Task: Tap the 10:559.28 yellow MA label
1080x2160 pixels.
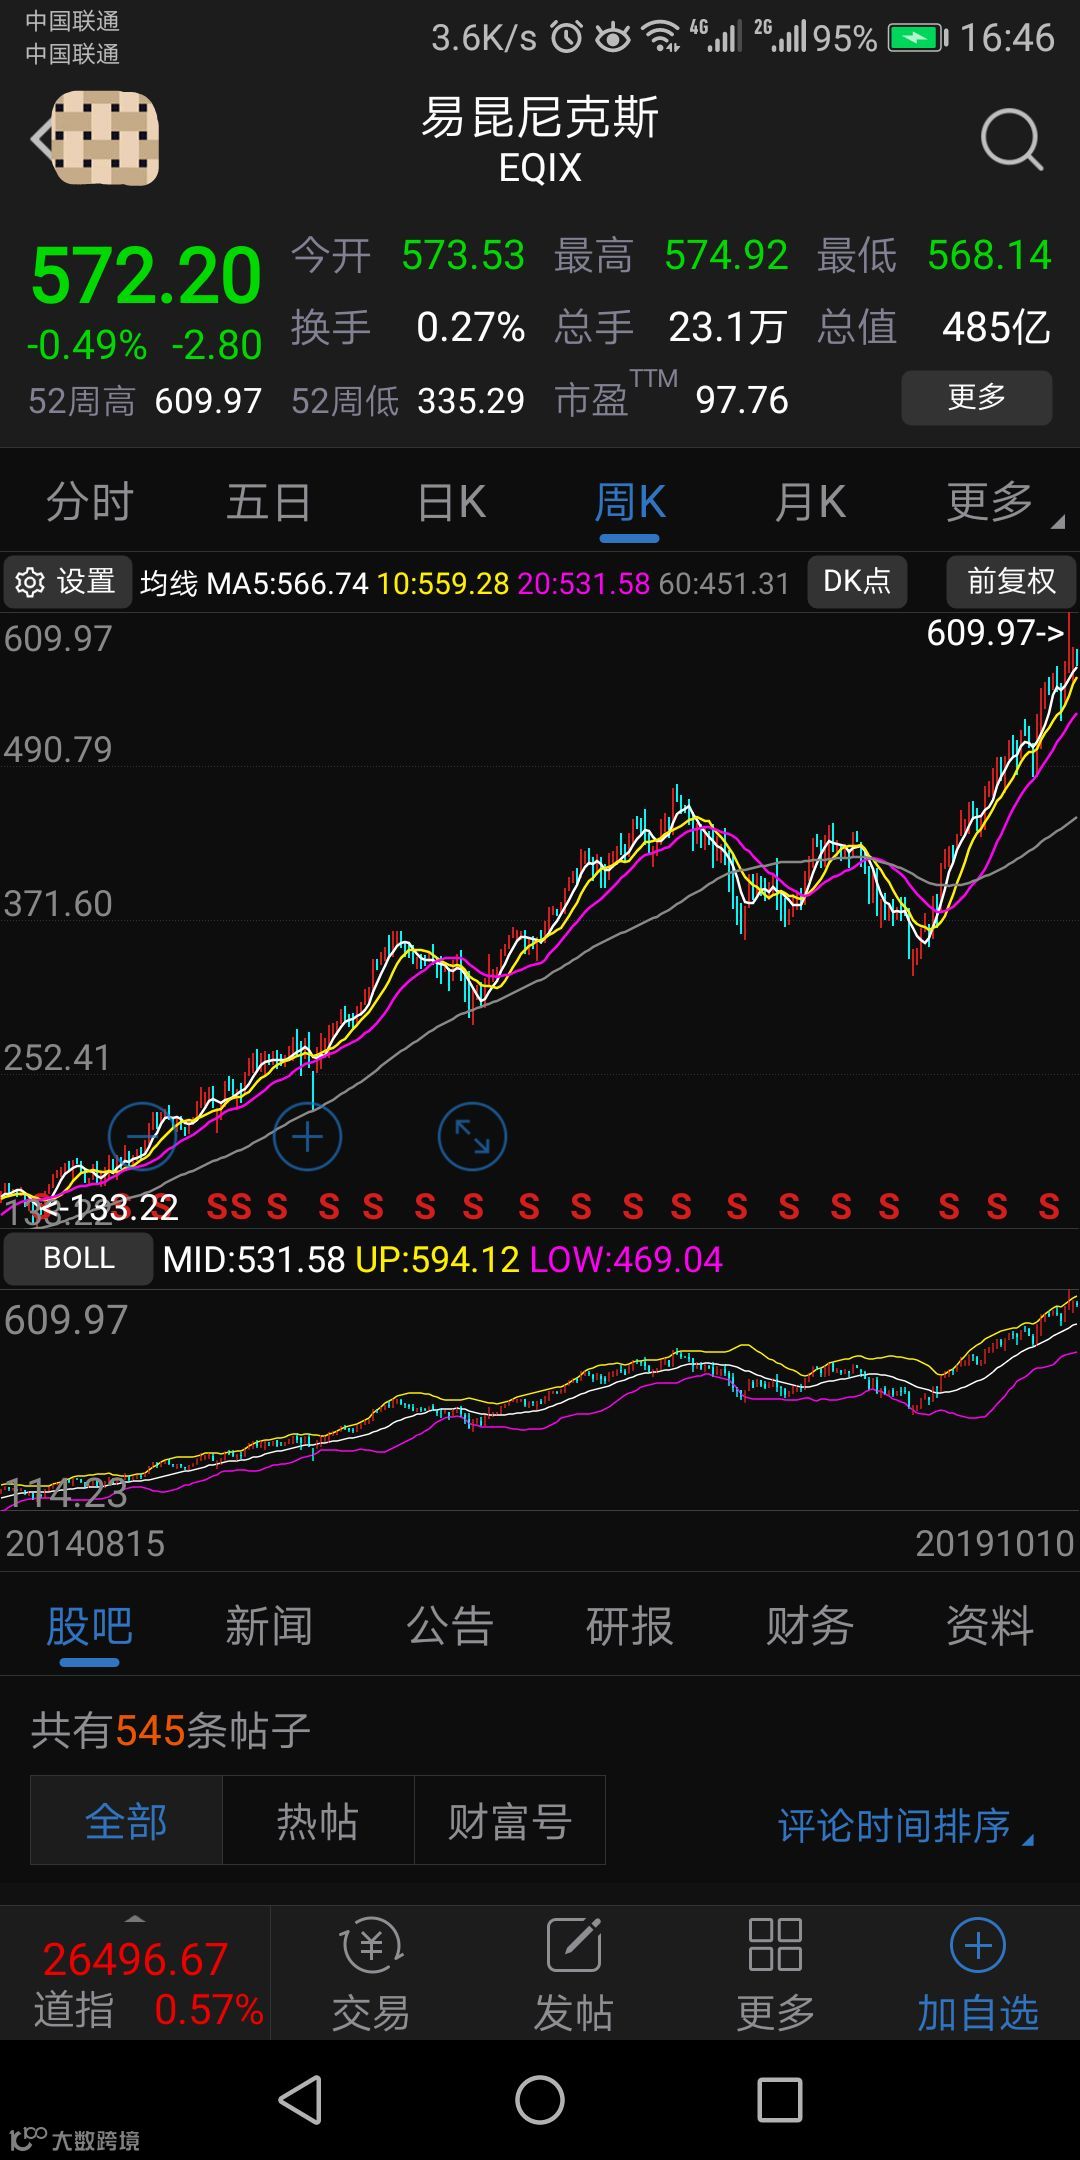Action: (443, 583)
